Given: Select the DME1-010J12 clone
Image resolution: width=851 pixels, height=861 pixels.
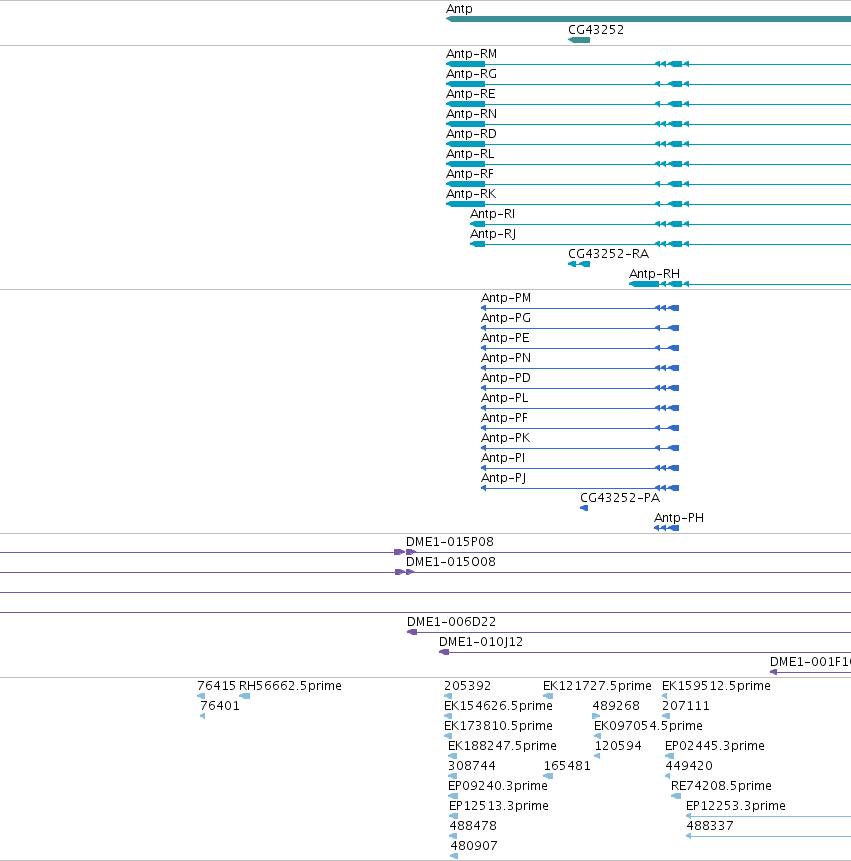Looking at the screenshot, I should 645,652.
